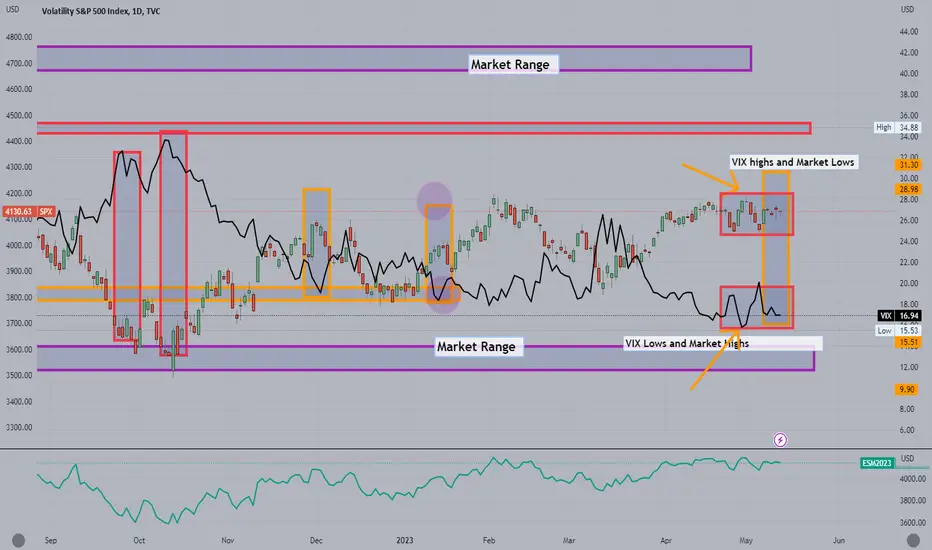This screenshot has width=932, height=550.
Task: Select the 'VIX highs and Market Lows' annotation
Action: point(793,162)
